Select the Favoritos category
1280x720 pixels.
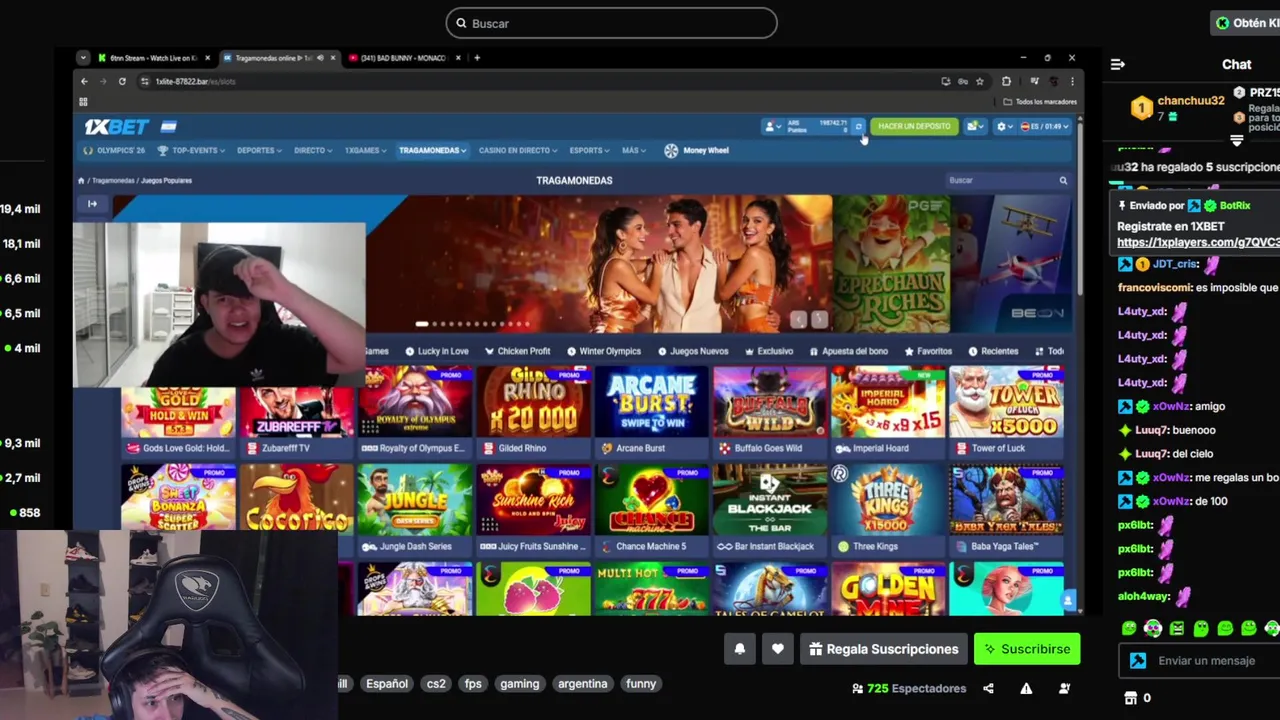point(928,351)
